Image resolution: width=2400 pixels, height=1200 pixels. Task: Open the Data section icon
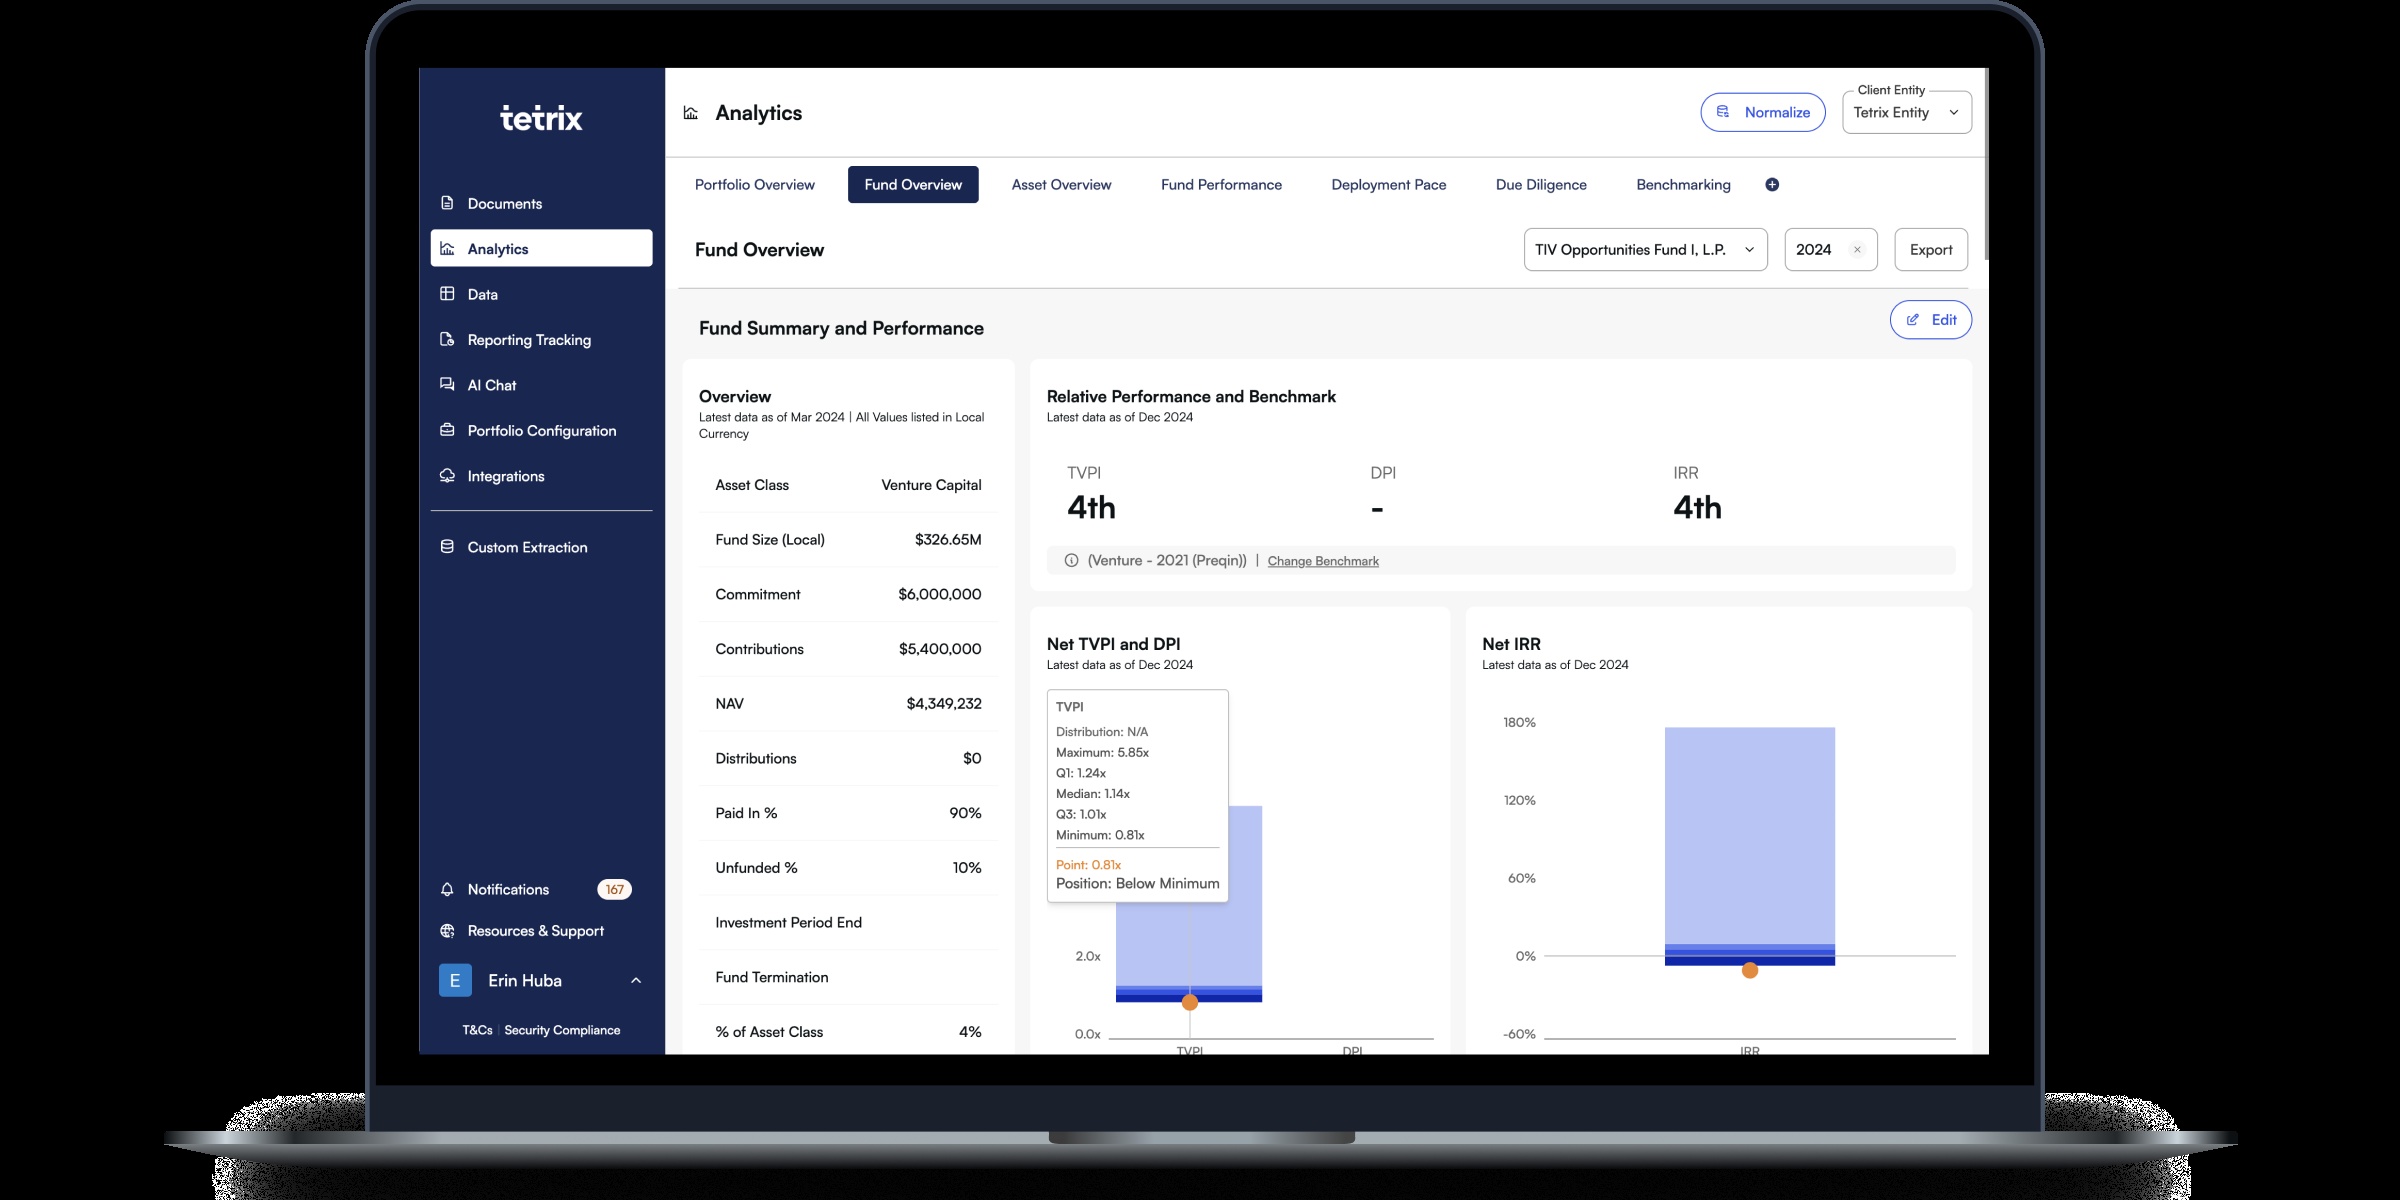click(x=447, y=294)
